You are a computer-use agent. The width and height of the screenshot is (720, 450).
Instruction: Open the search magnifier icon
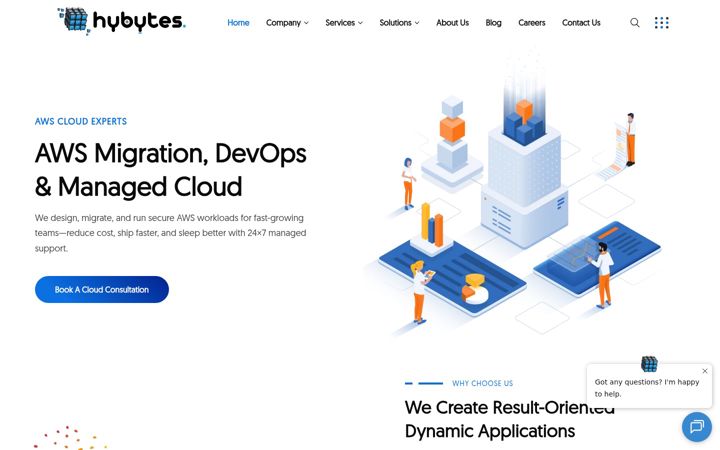click(x=635, y=22)
